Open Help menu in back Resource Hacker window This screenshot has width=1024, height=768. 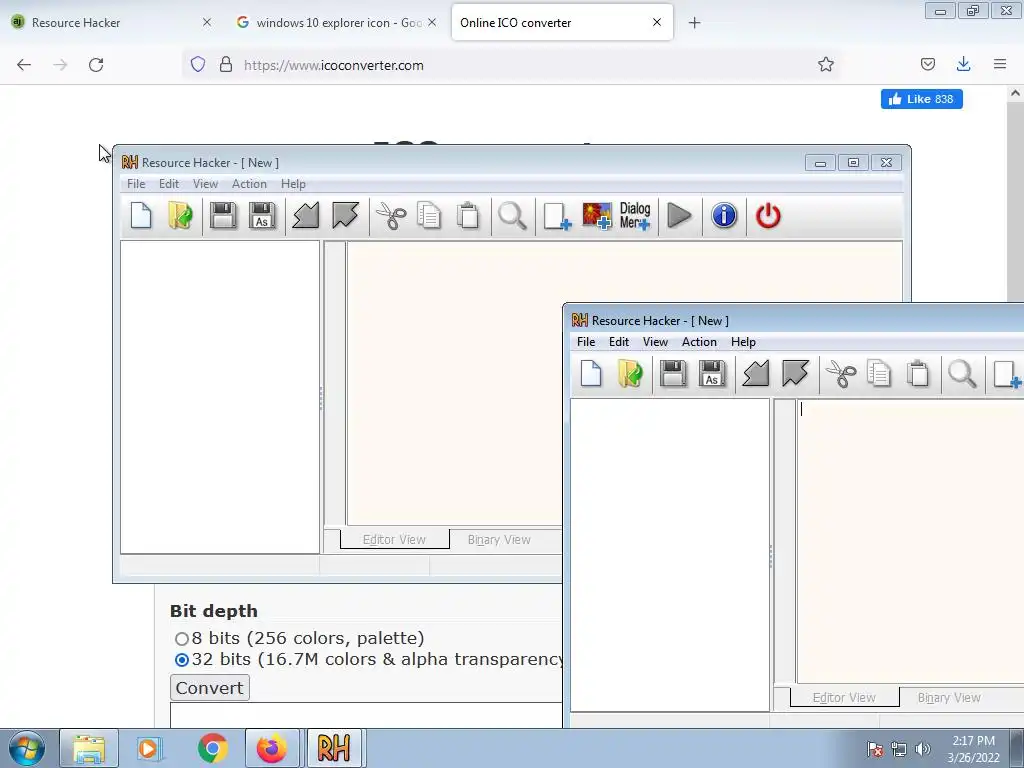[x=293, y=184]
